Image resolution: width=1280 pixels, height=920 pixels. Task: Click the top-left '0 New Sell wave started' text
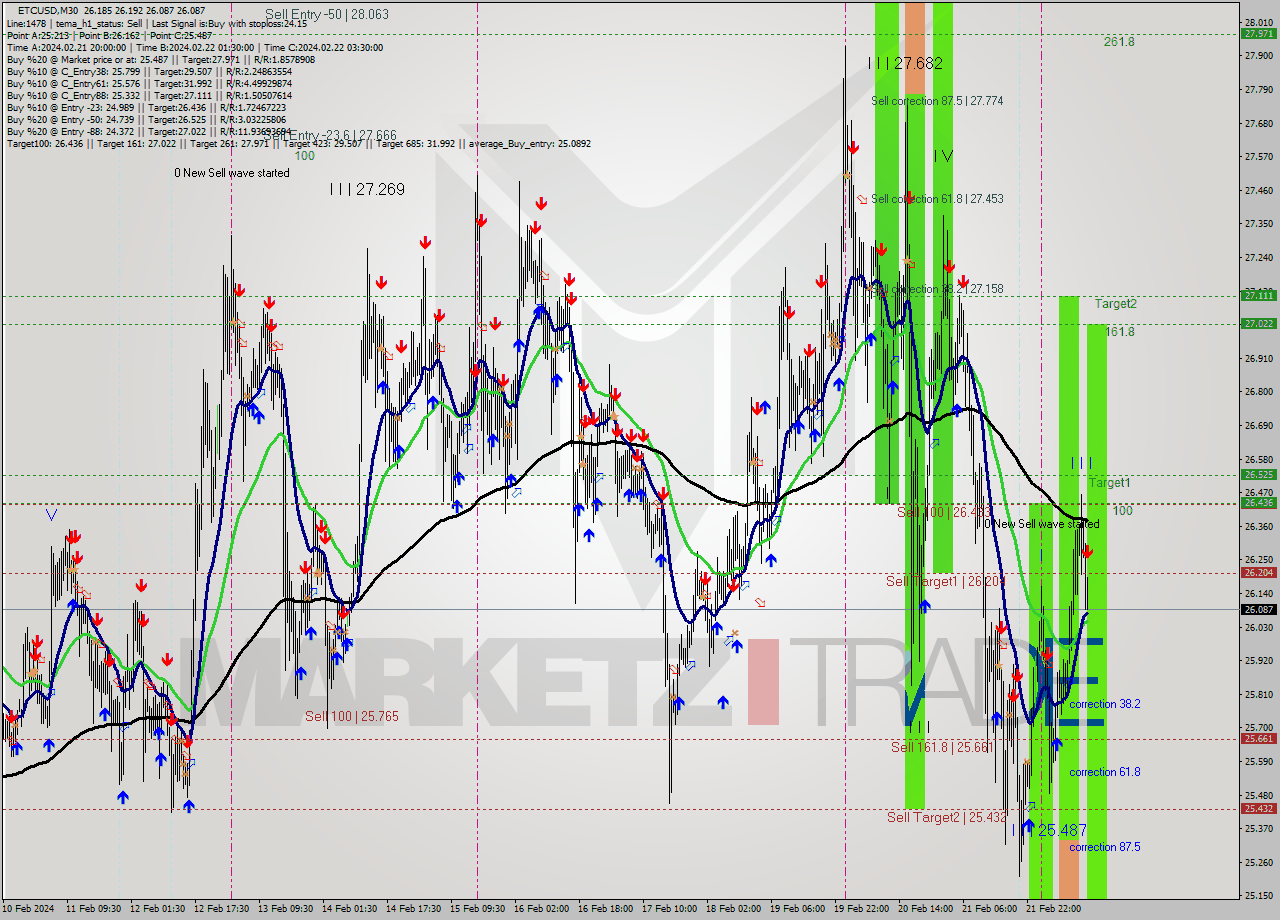coord(232,173)
